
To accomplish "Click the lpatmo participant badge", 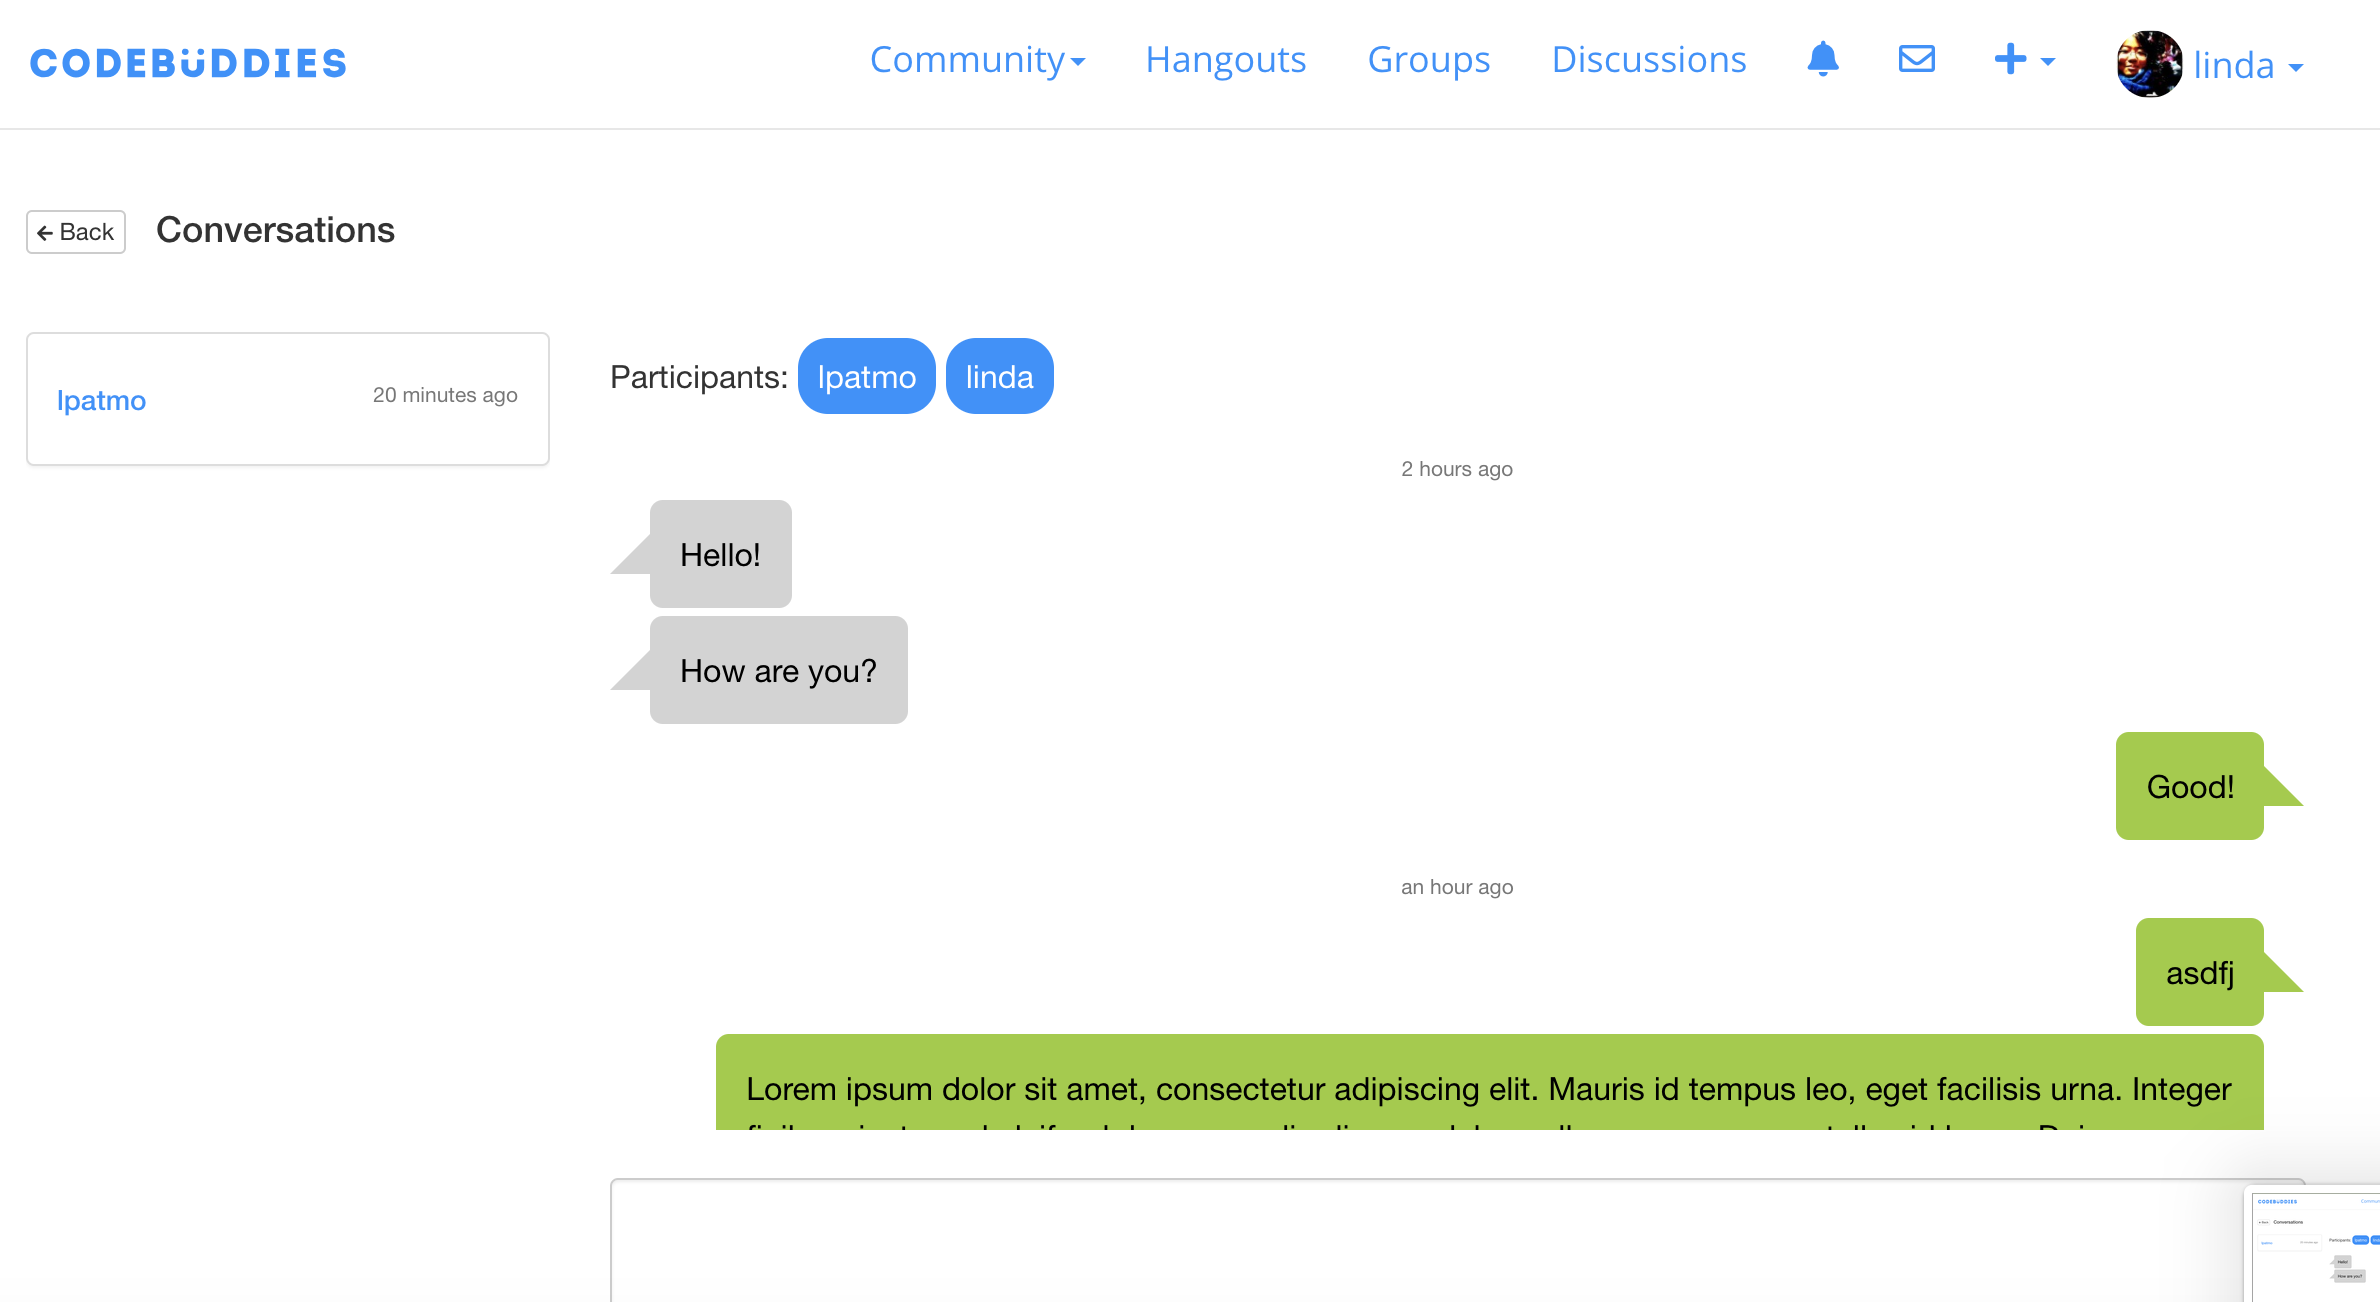I will point(866,377).
